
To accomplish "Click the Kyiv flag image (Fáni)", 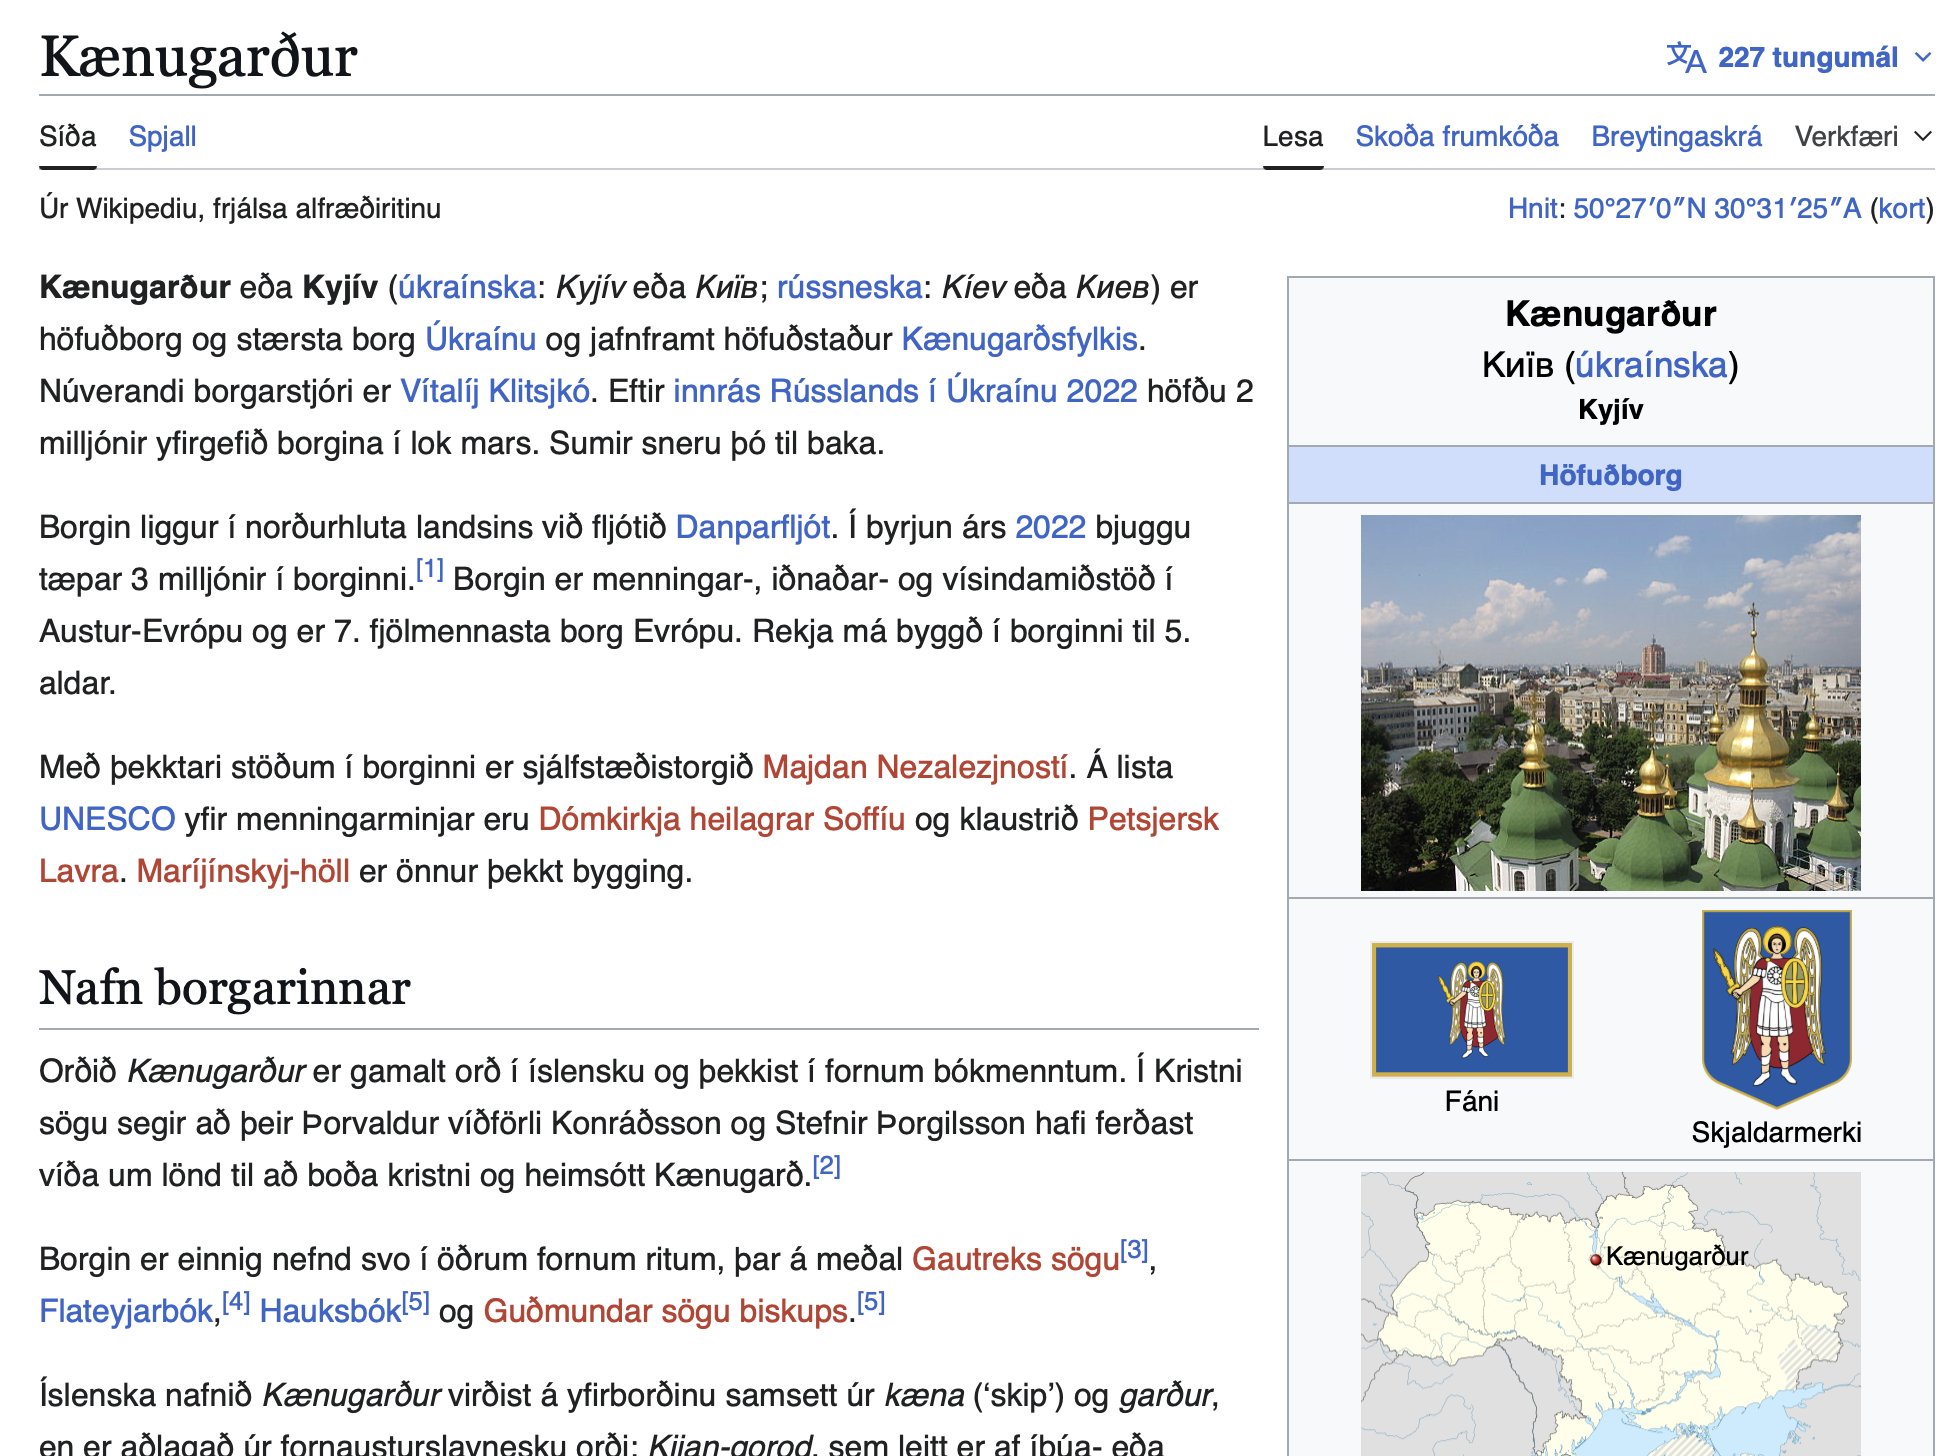I will point(1471,1010).
